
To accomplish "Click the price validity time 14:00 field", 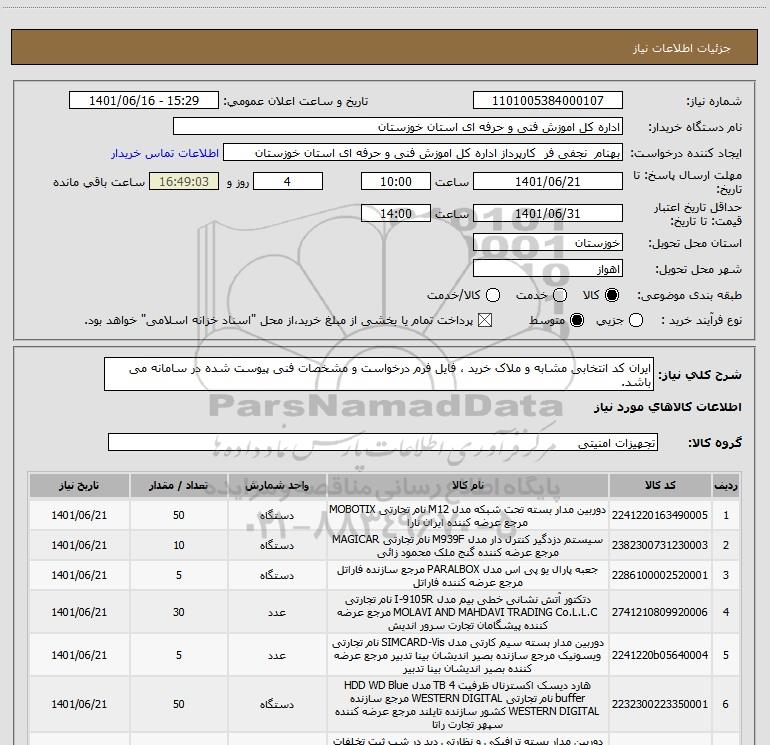I will tap(396, 213).
